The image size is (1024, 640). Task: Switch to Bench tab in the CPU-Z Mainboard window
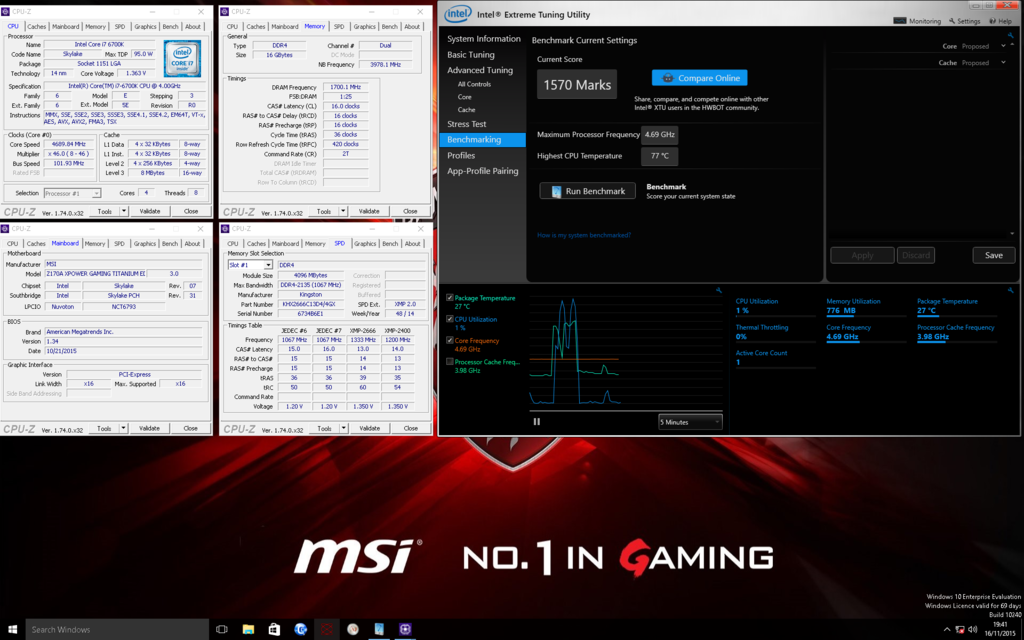(170, 244)
